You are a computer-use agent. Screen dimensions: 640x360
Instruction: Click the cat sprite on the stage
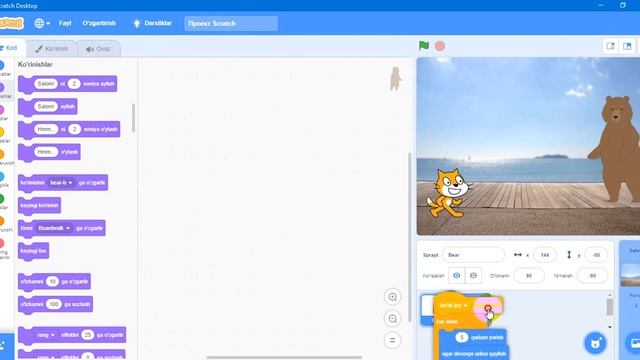point(448,193)
